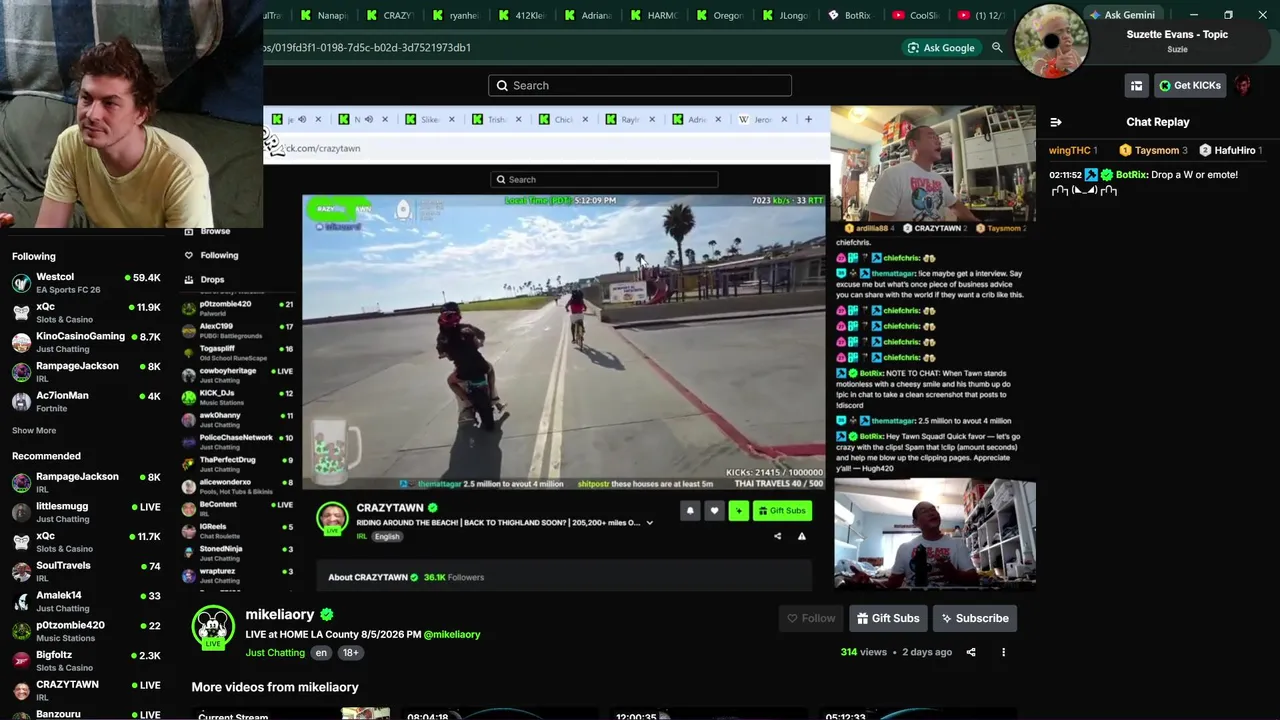Click the new tab plus icon in the inner browser
1280x720 pixels.
[808, 119]
